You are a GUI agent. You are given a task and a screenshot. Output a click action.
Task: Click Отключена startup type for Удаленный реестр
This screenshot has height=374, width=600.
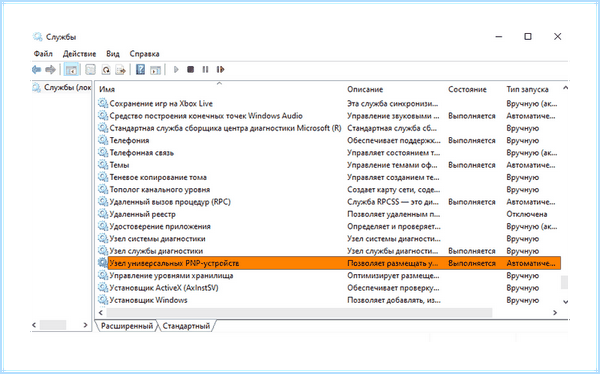(x=527, y=214)
